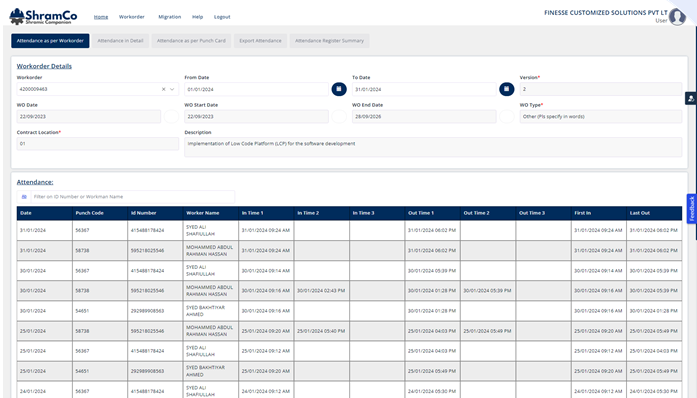This screenshot has height=398, width=697.
Task: Switch to Attendance in Detail tab
Action: tap(120, 40)
